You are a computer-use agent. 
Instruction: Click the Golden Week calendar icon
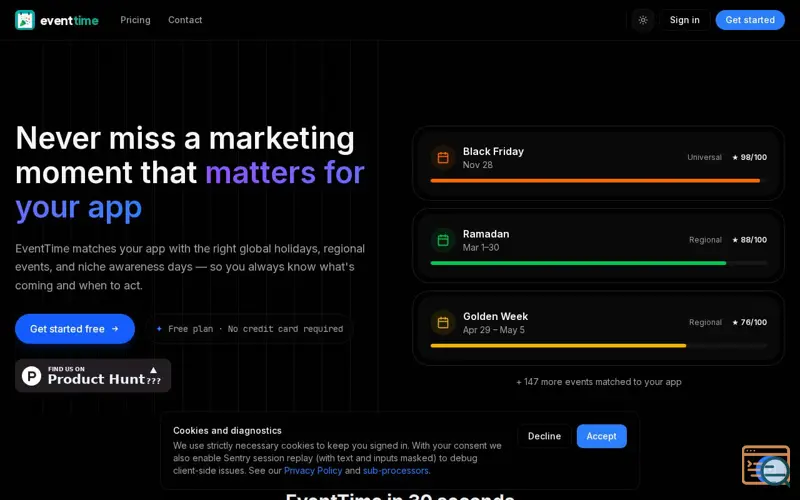pos(443,322)
